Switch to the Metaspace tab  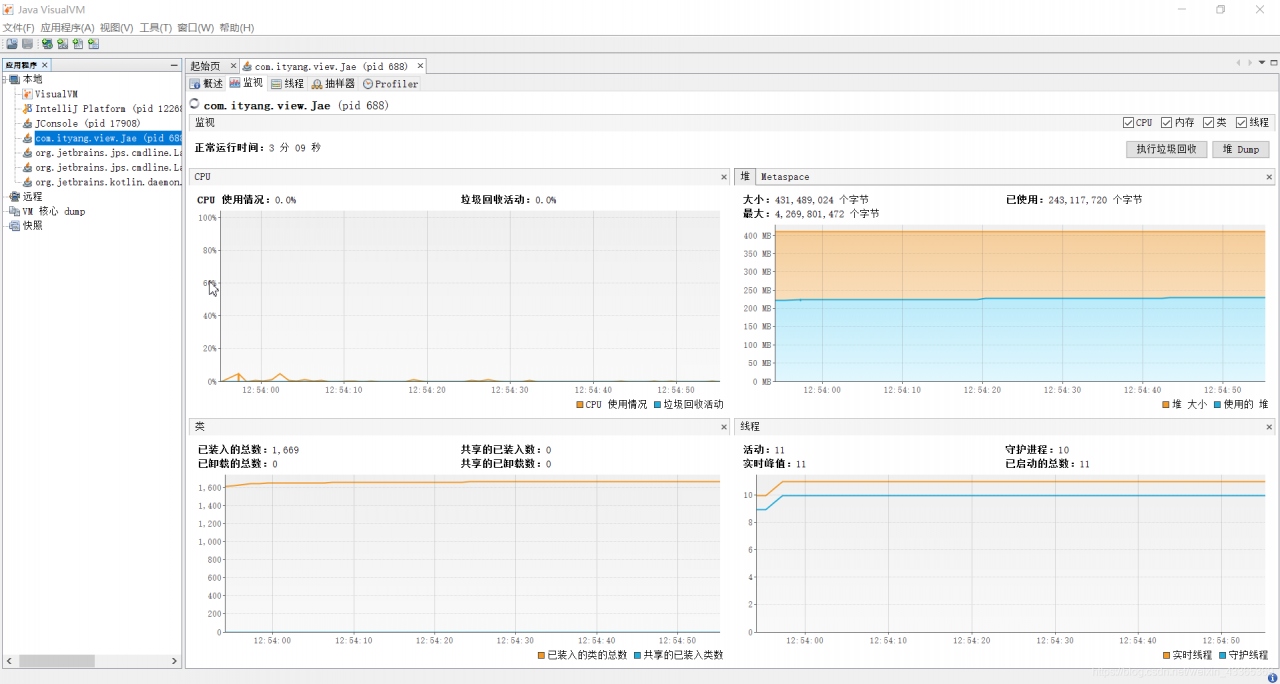pyautogui.click(x=785, y=177)
